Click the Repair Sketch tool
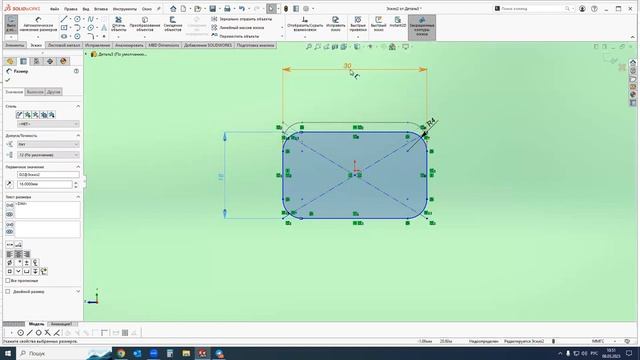 click(336, 24)
